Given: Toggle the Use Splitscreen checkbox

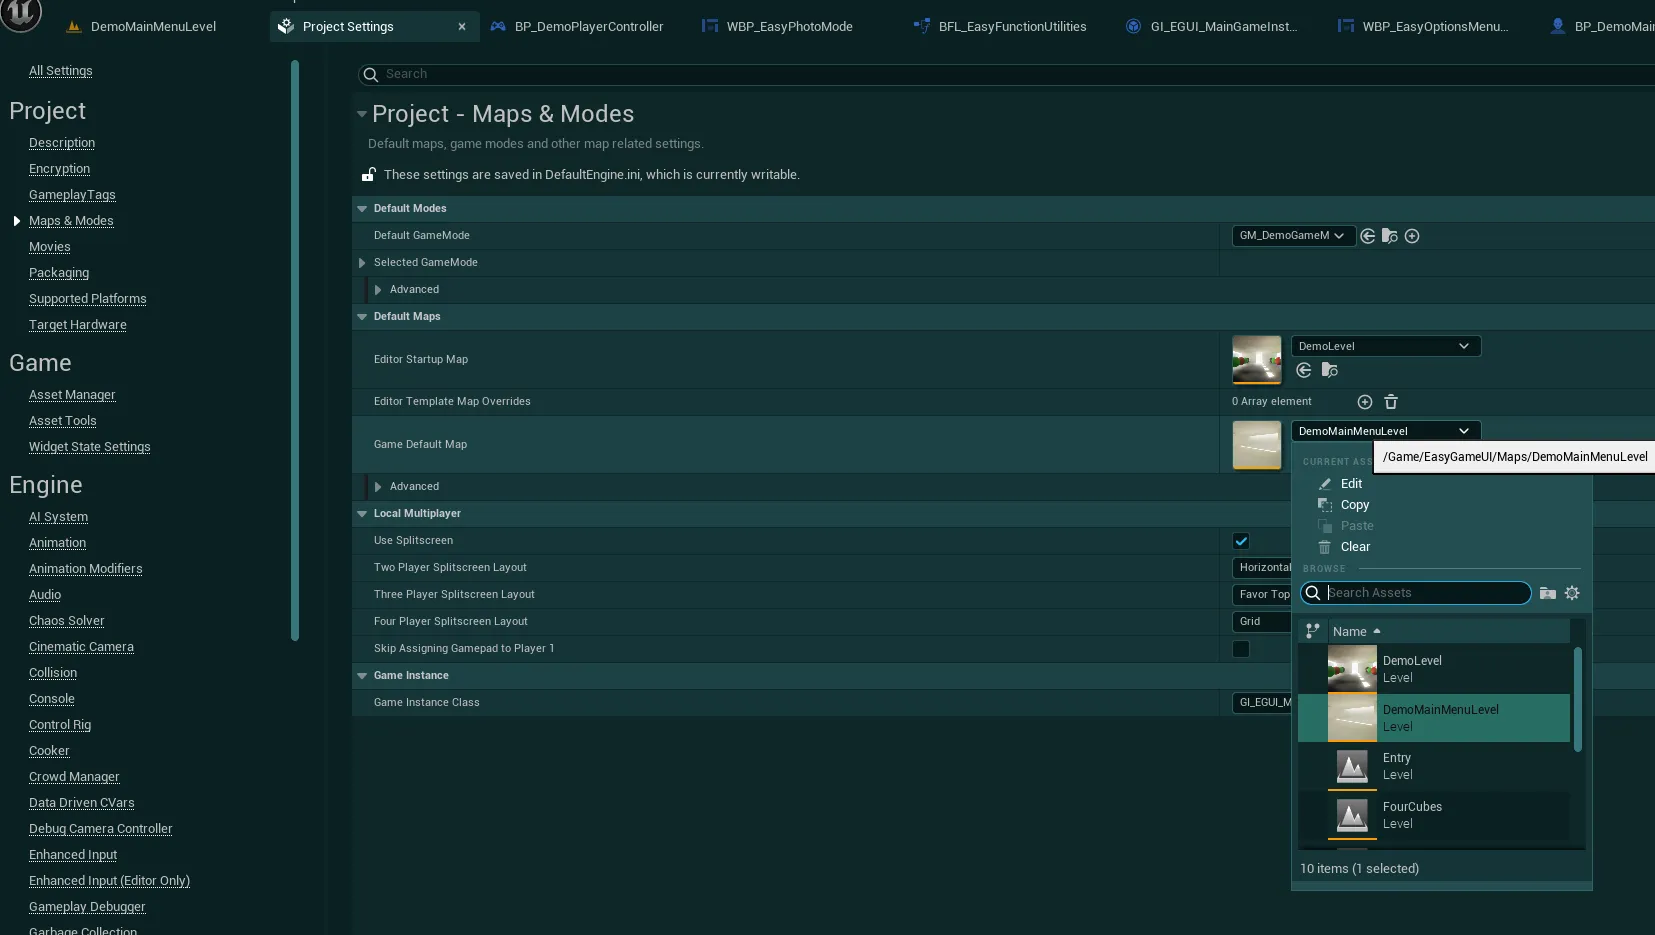Looking at the screenshot, I should 1241,541.
